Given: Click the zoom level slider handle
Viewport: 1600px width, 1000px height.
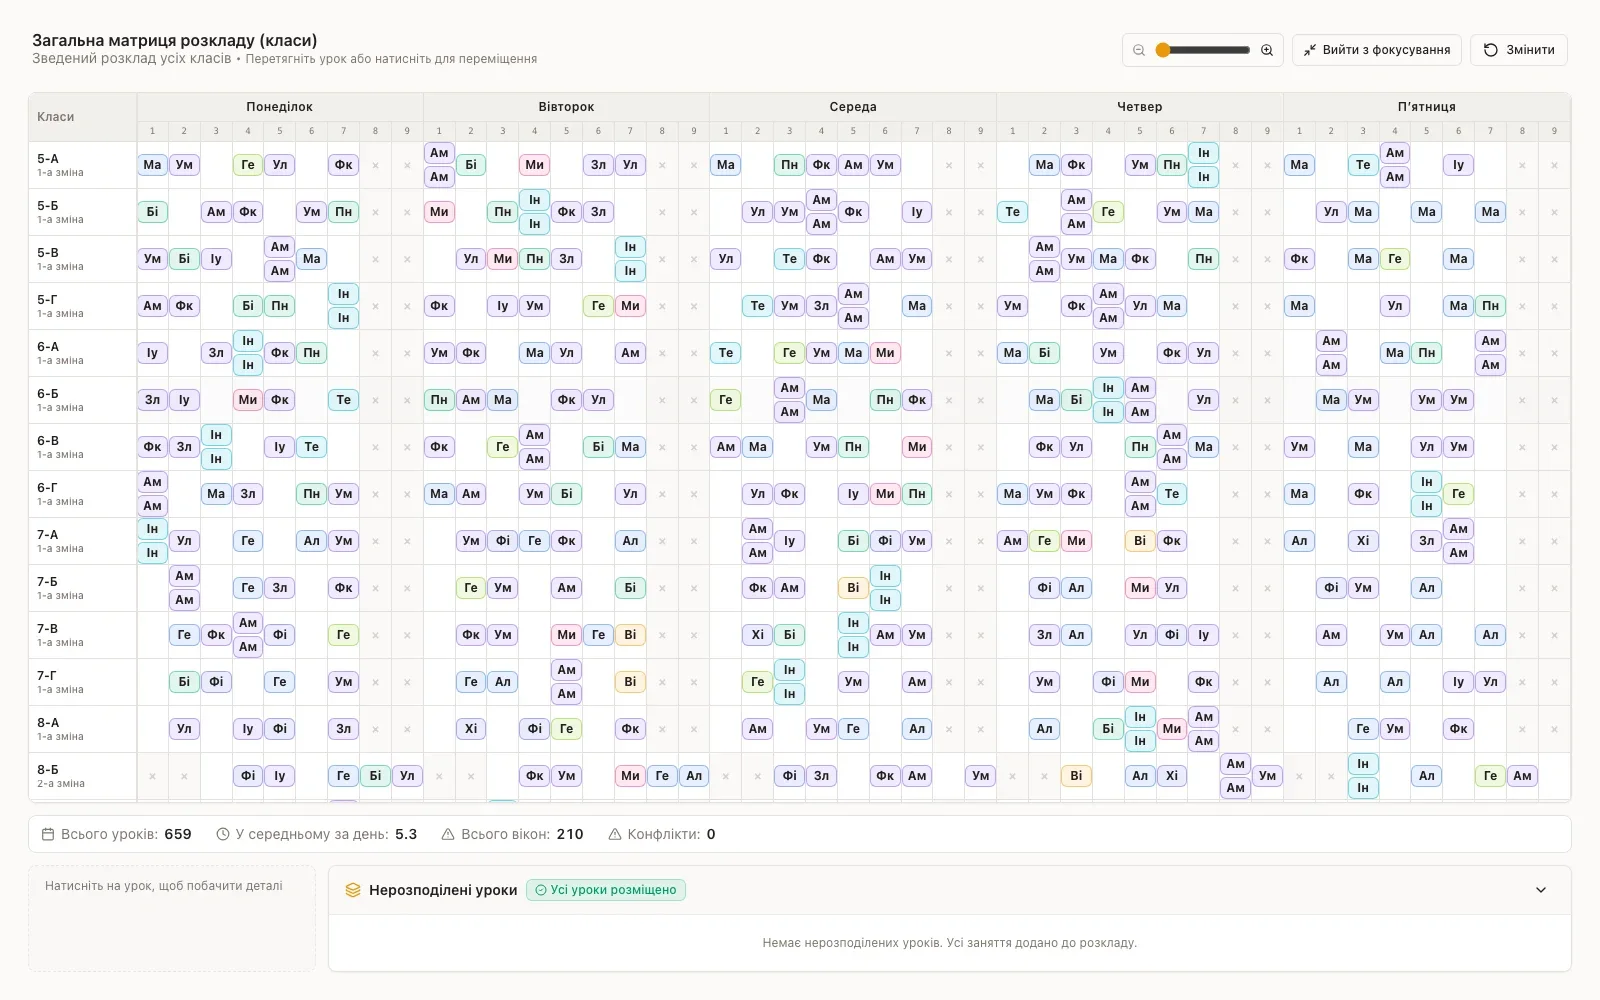Looking at the screenshot, I should [1163, 50].
